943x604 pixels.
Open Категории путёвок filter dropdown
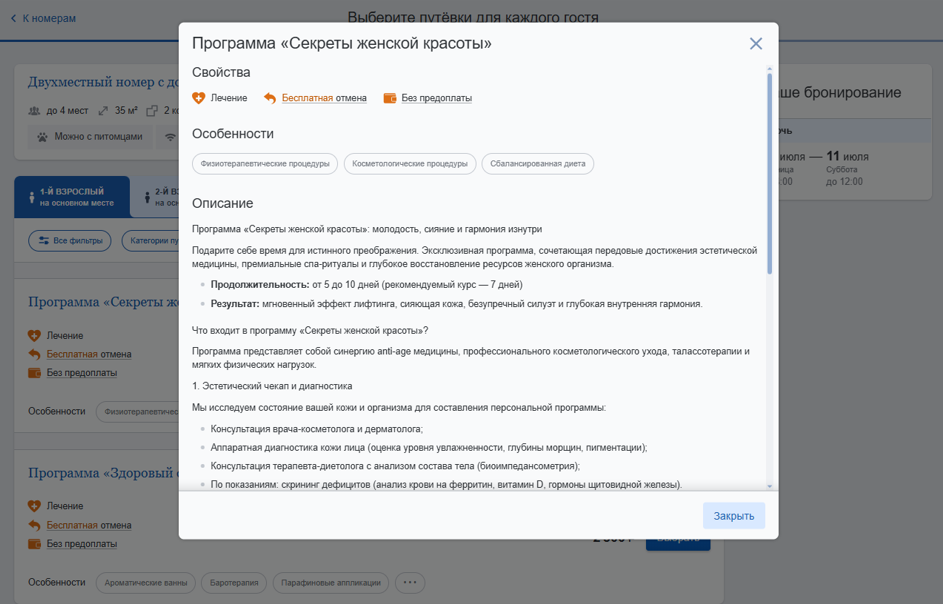tap(150, 241)
